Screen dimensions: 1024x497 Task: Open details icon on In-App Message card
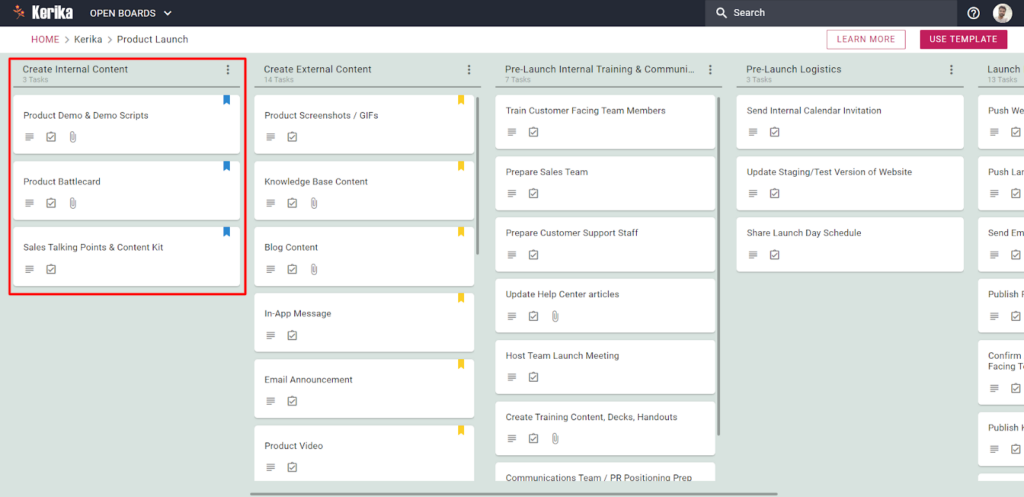270,335
